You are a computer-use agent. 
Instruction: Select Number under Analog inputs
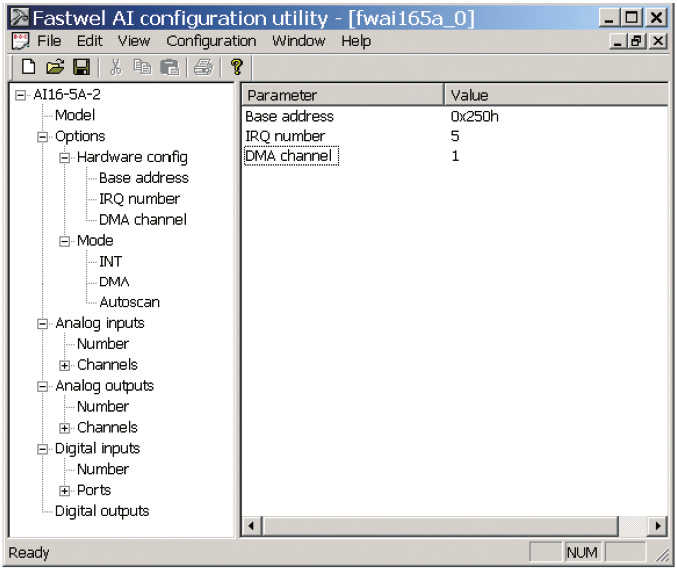[x=103, y=344]
